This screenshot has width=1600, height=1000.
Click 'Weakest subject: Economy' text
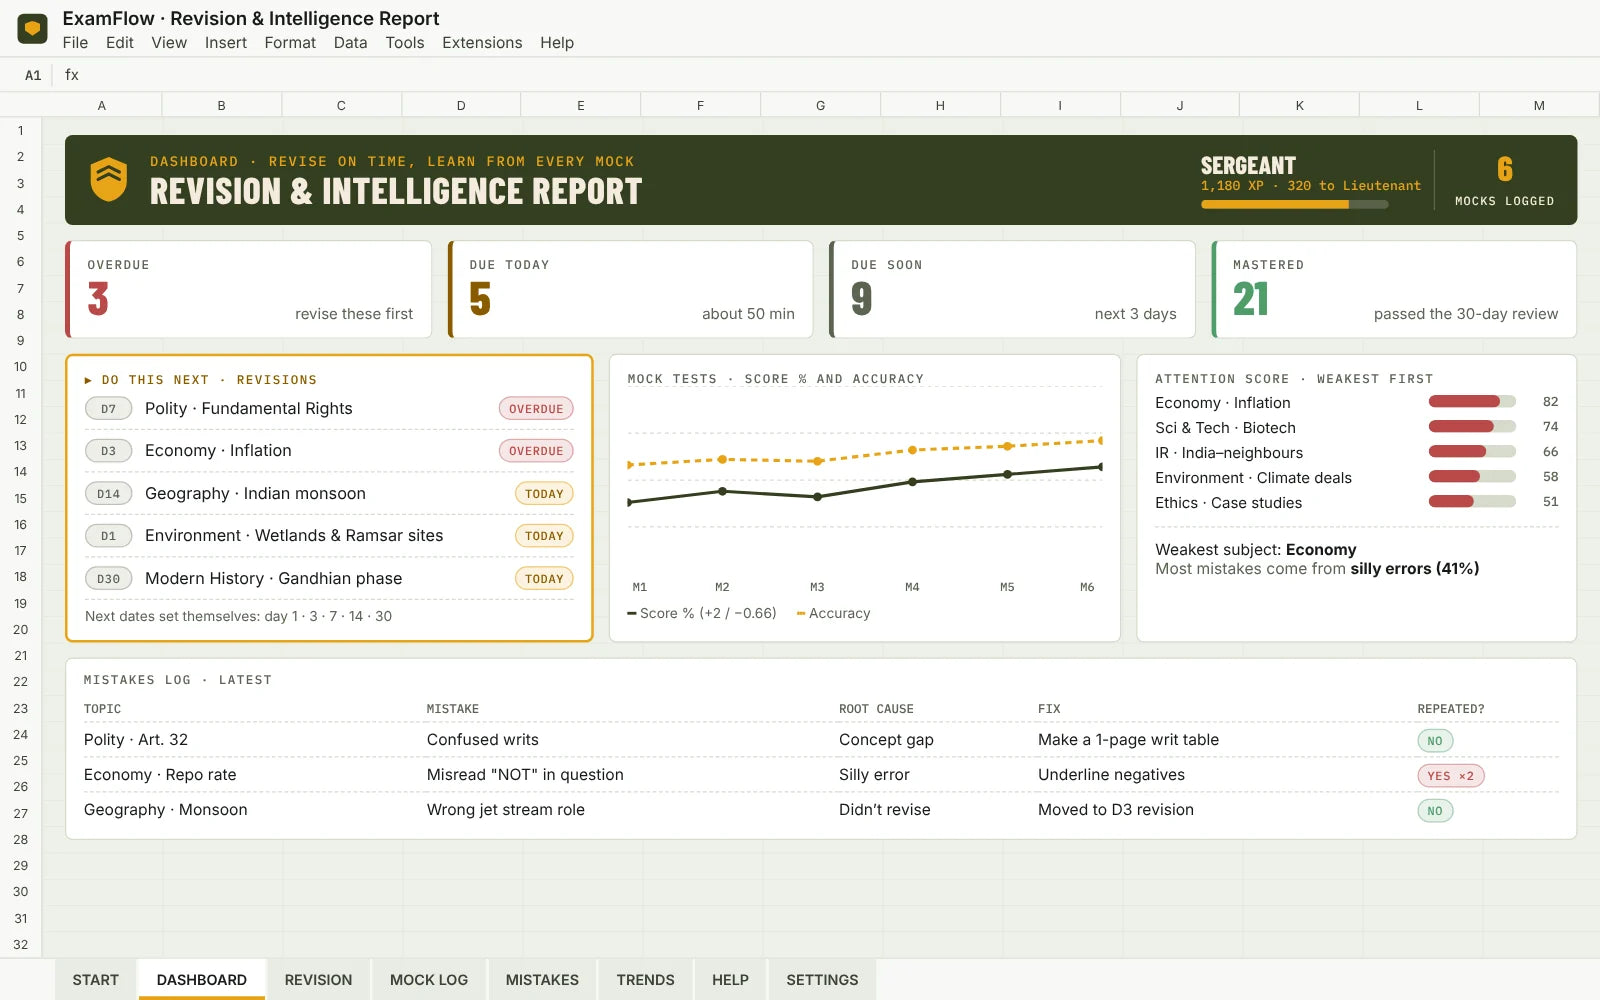pos(1256,550)
